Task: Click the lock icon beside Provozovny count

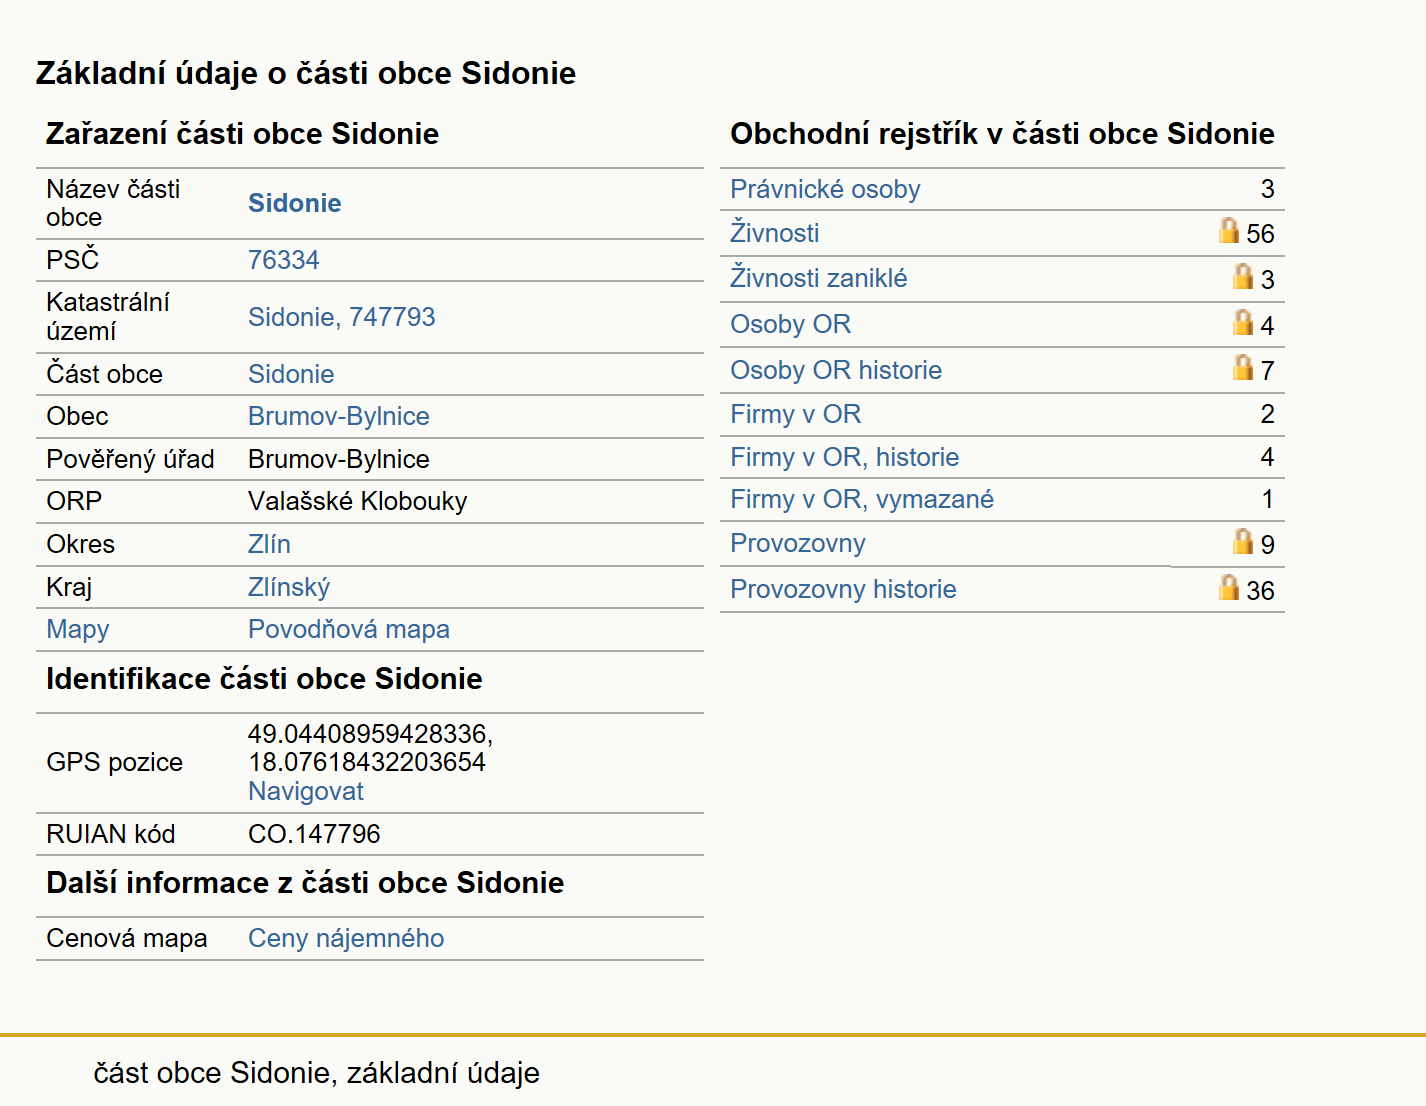Action: [1242, 542]
